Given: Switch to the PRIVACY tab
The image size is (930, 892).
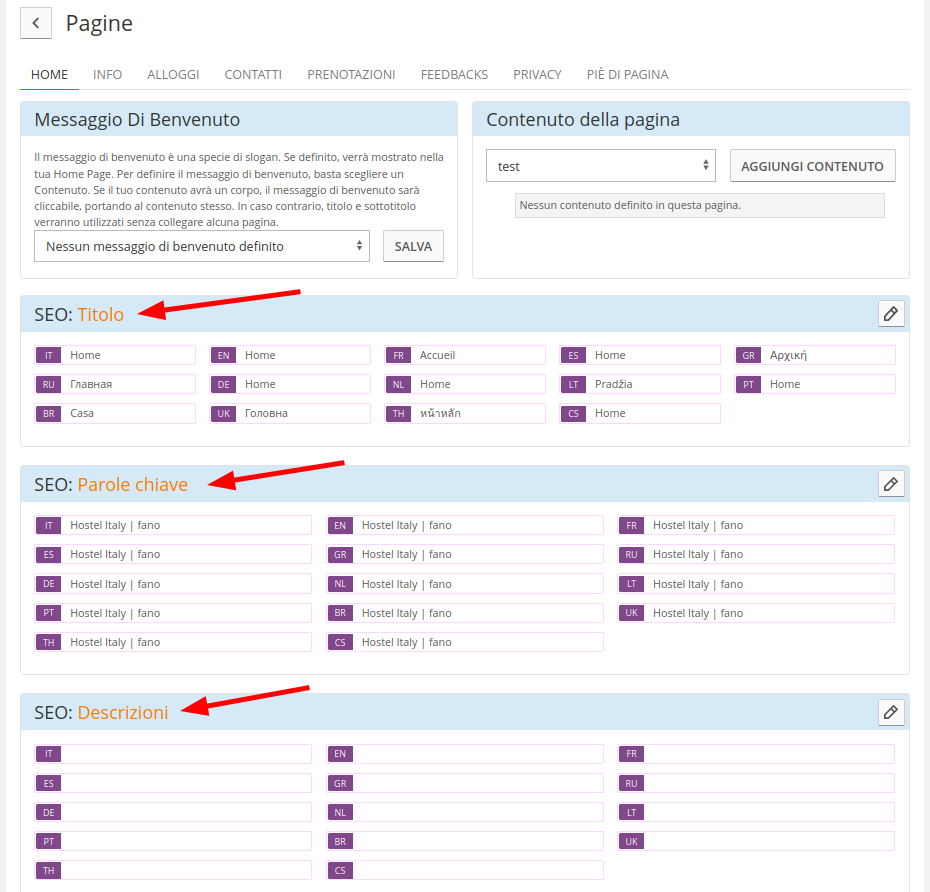Looking at the screenshot, I should tap(537, 74).
